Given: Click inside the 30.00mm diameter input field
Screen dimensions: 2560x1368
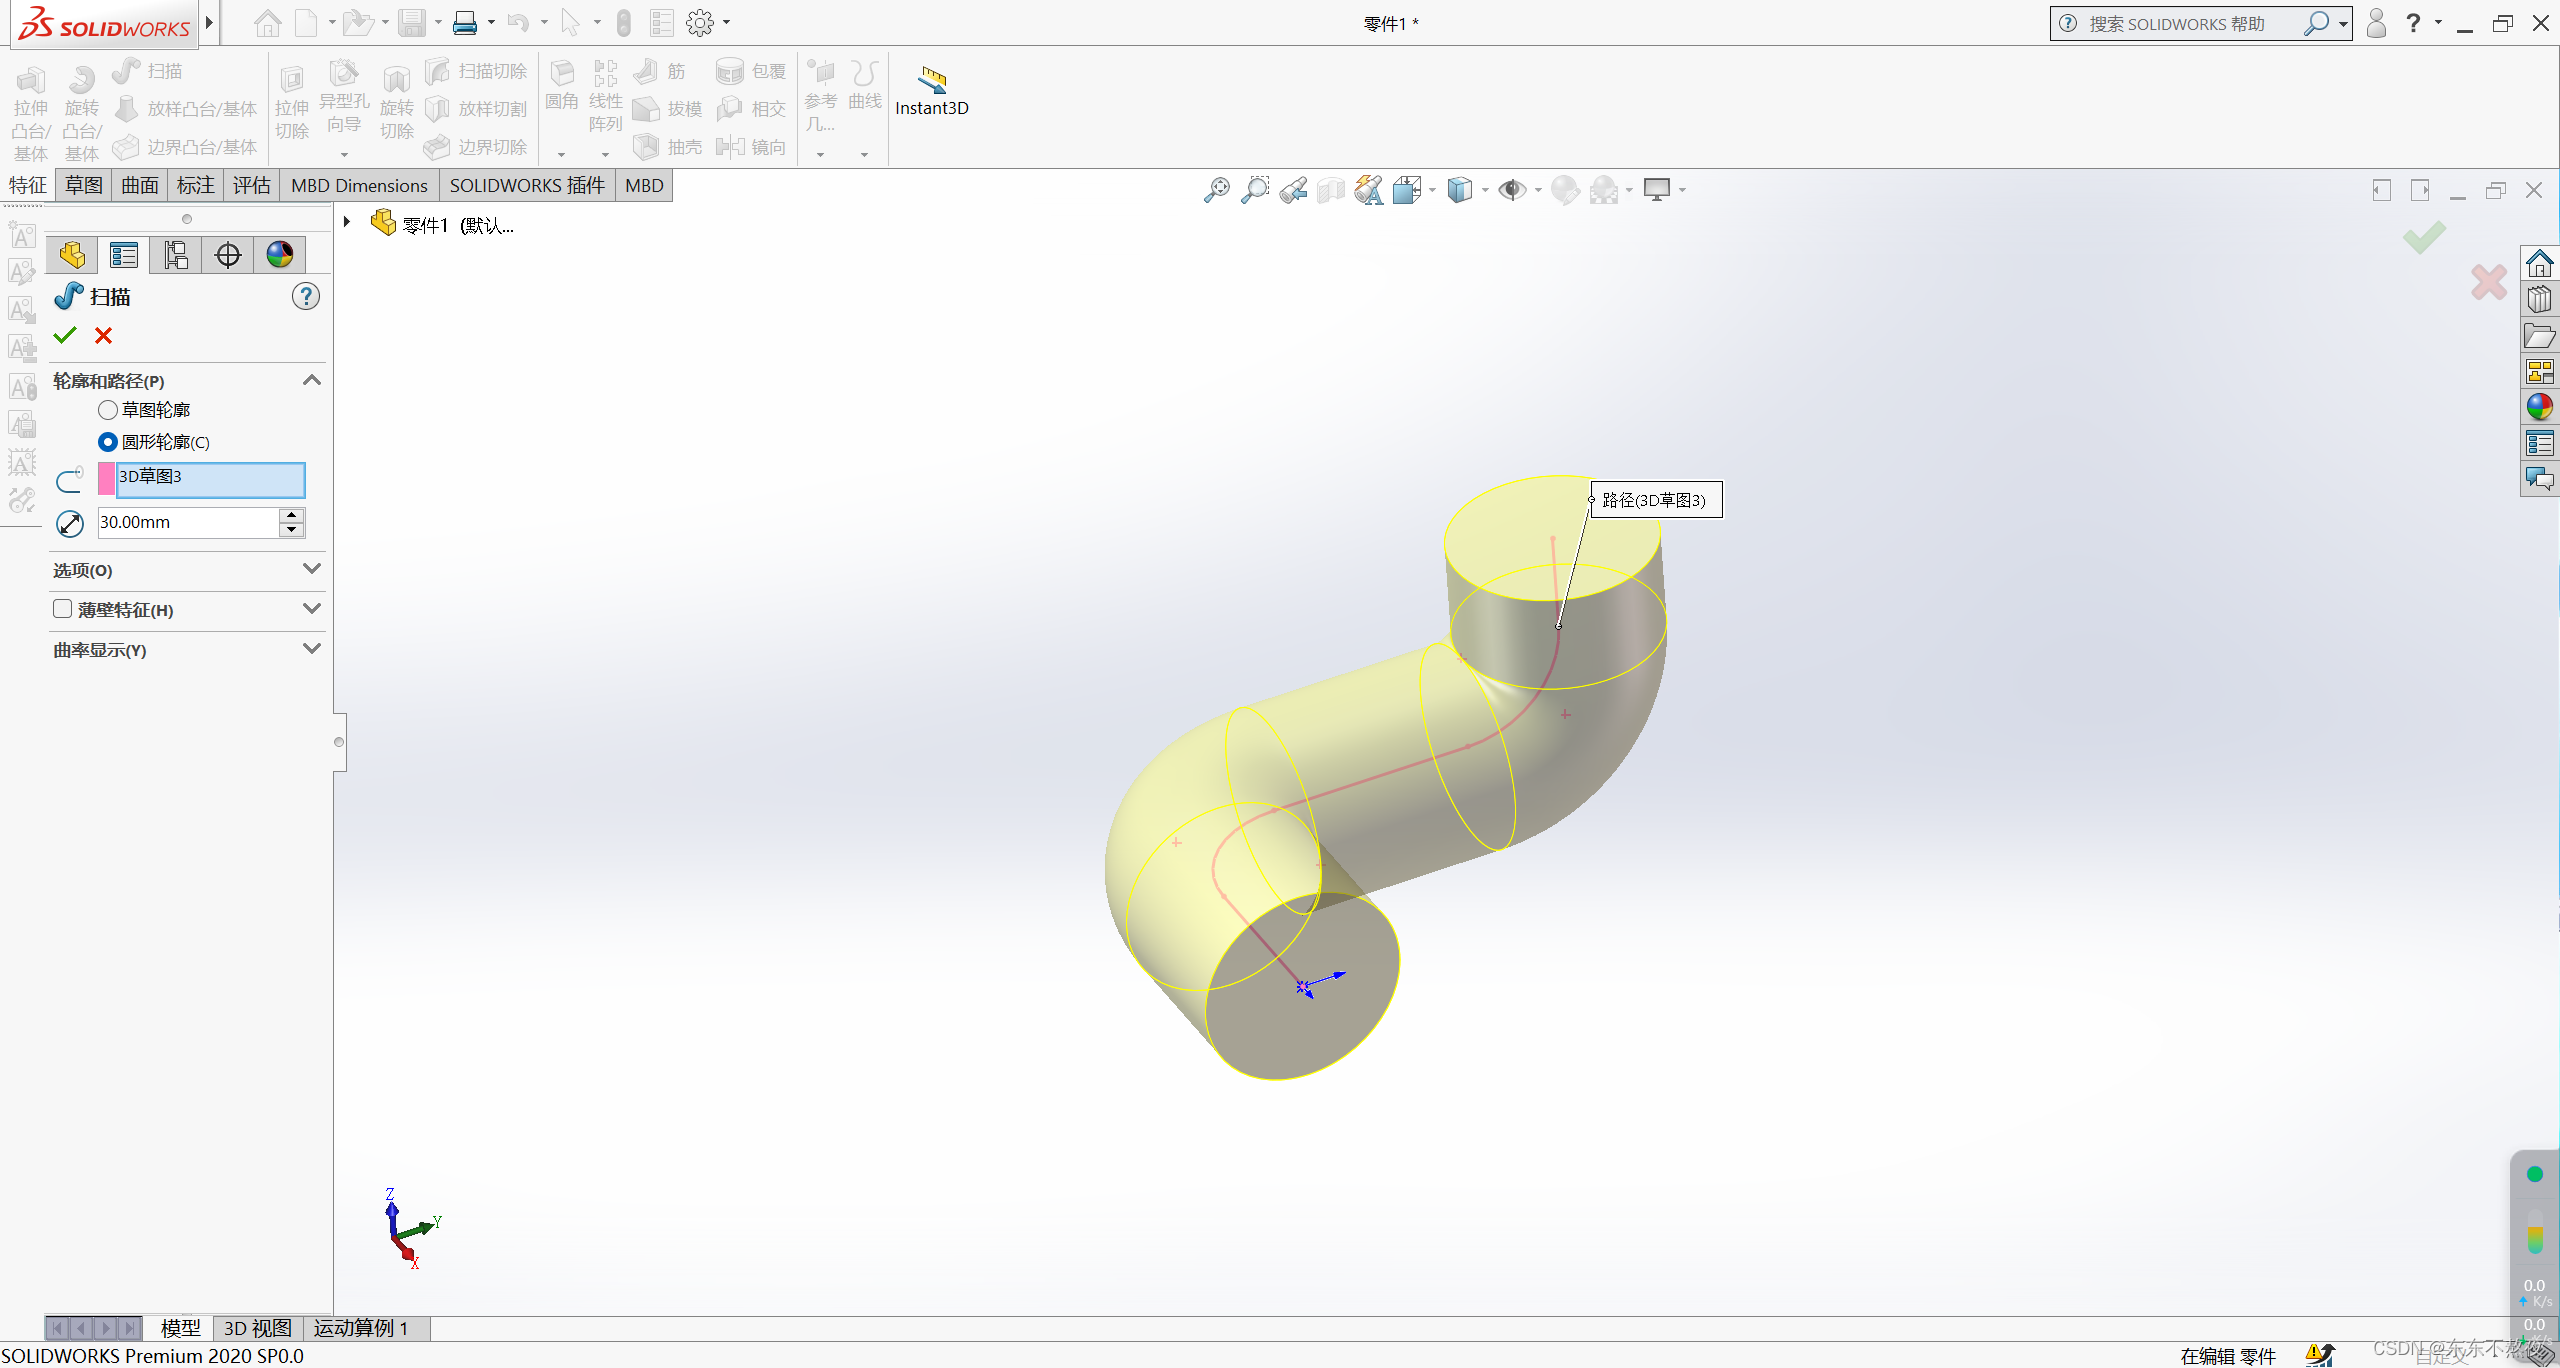Looking at the screenshot, I should tap(180, 521).
